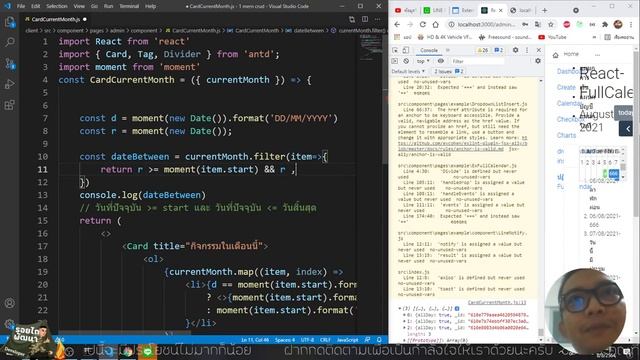Select the DevTools inspect element tool

395,50
